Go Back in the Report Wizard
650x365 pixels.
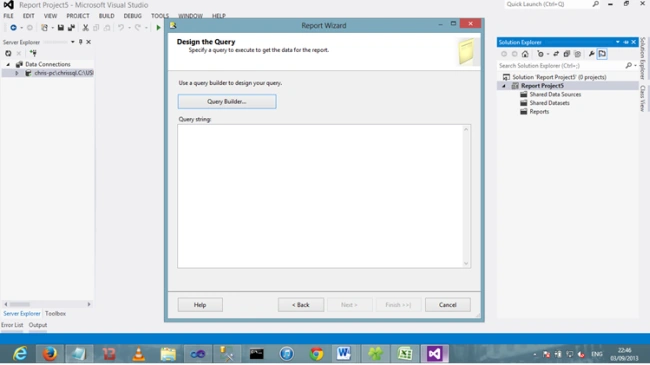pyautogui.click(x=301, y=305)
